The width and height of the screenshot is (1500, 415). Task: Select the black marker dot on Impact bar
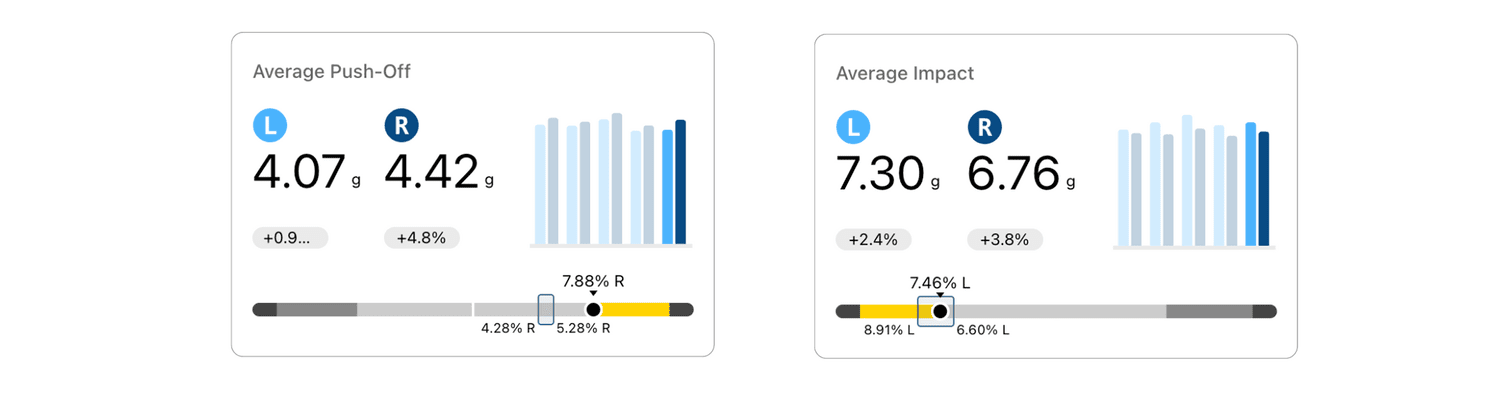(940, 312)
